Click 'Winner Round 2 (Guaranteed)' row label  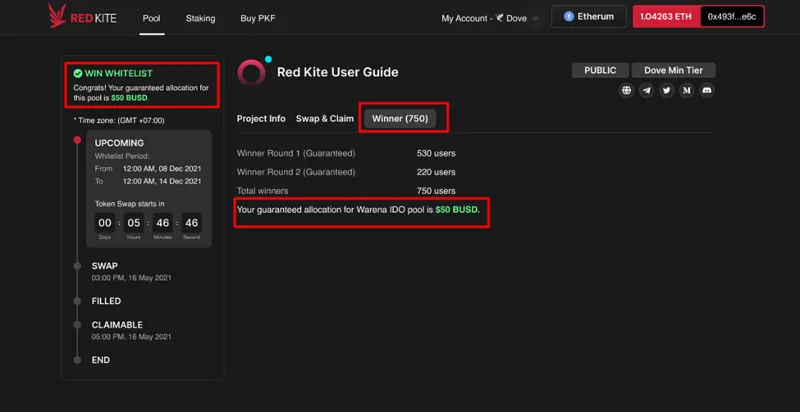click(296, 172)
